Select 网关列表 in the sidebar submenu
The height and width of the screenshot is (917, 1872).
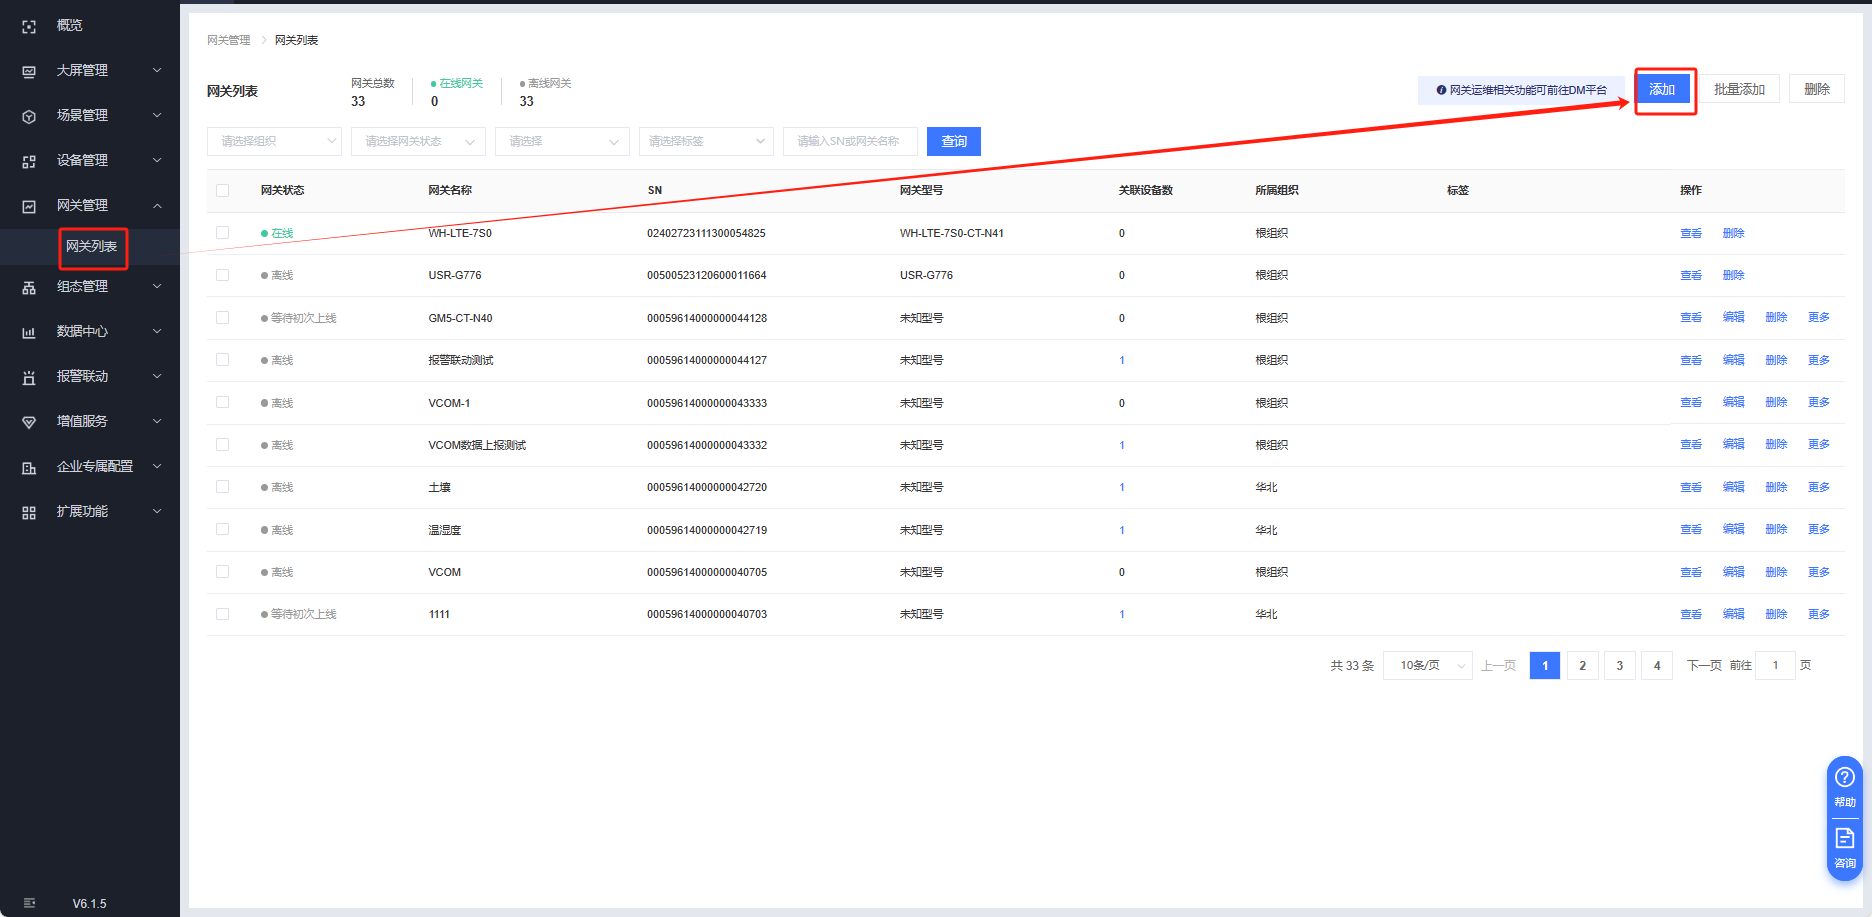[91, 246]
